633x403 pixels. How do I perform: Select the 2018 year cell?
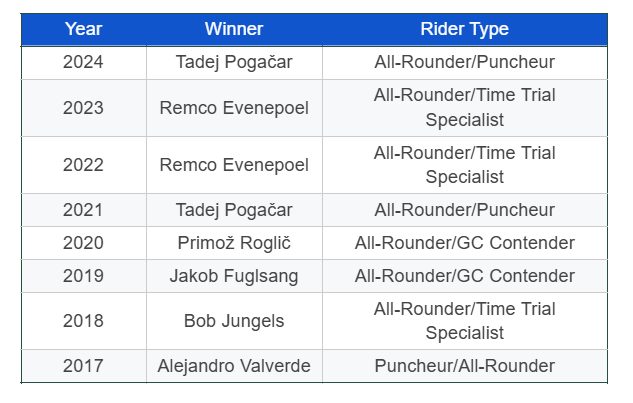coord(84,321)
